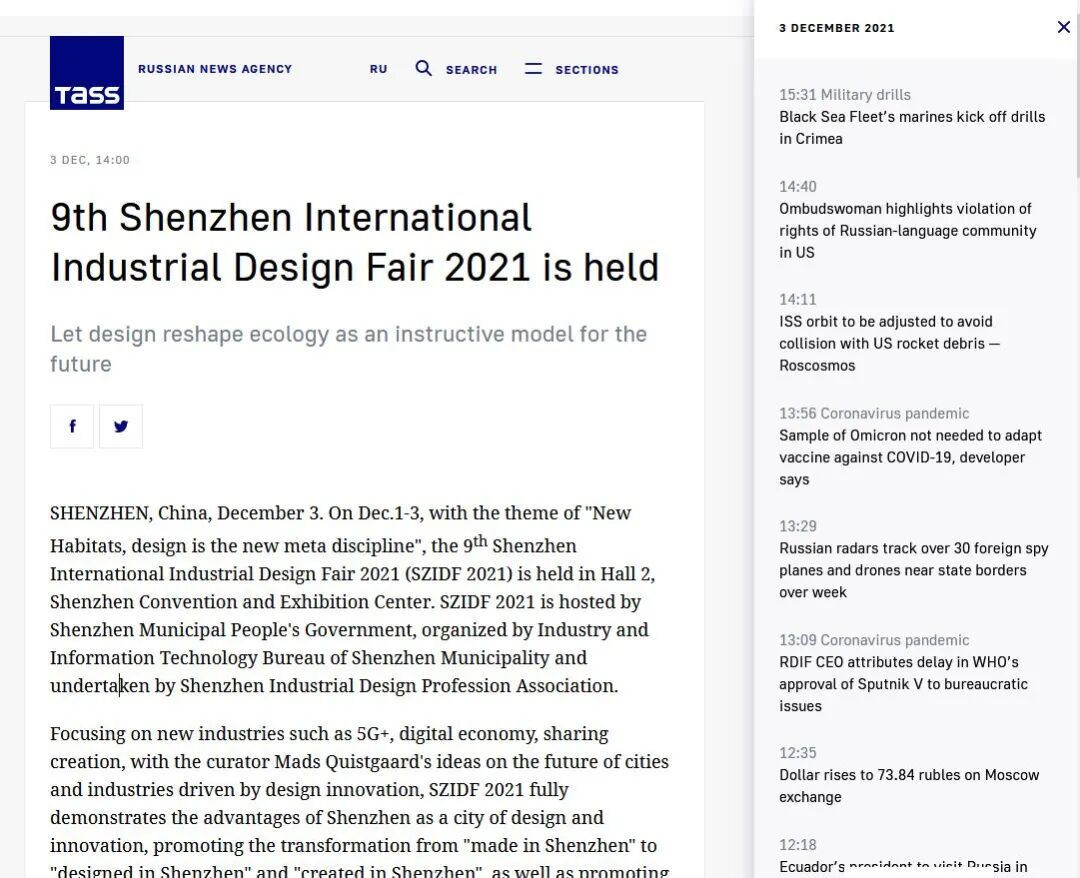Open Dollar rises to 73.84 rubles story
Screen dimensions: 1080x878
[909, 786]
